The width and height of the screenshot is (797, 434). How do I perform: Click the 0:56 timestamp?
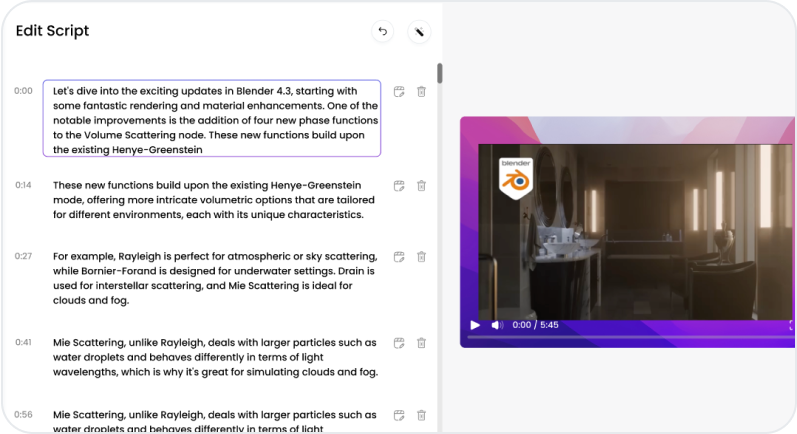(x=23, y=415)
